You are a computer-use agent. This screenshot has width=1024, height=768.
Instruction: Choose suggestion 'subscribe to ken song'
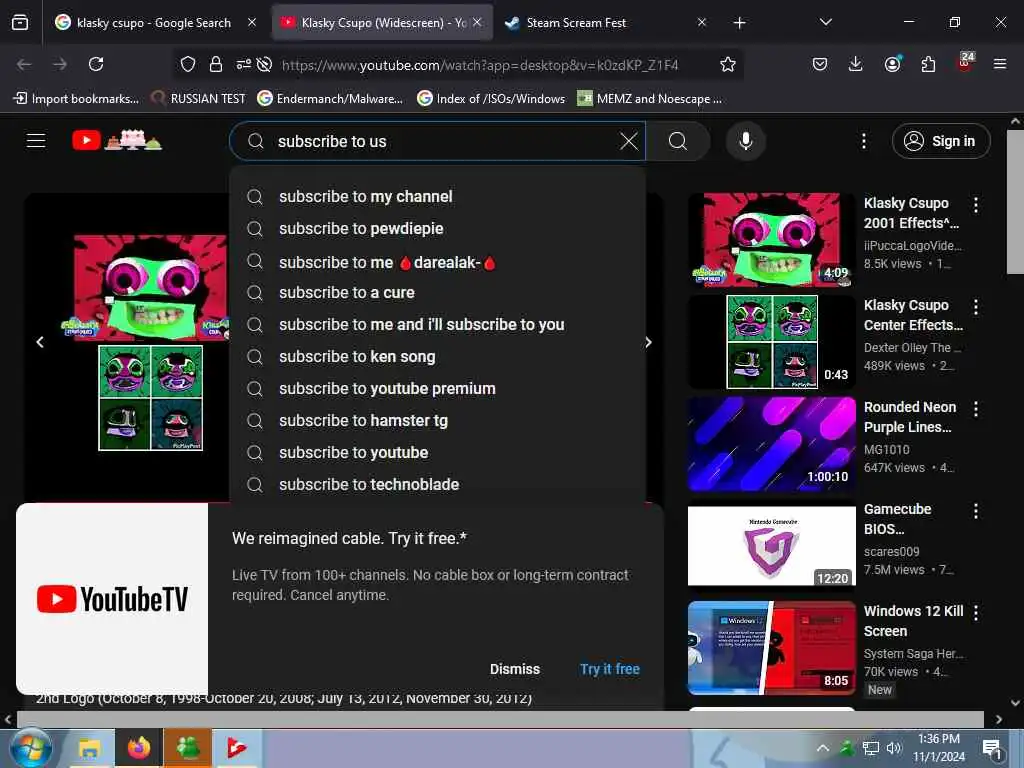(438, 357)
